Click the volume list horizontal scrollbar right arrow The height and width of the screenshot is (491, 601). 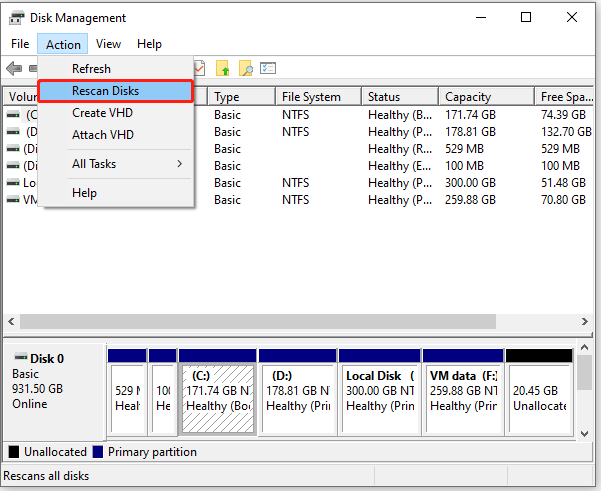click(x=583, y=322)
